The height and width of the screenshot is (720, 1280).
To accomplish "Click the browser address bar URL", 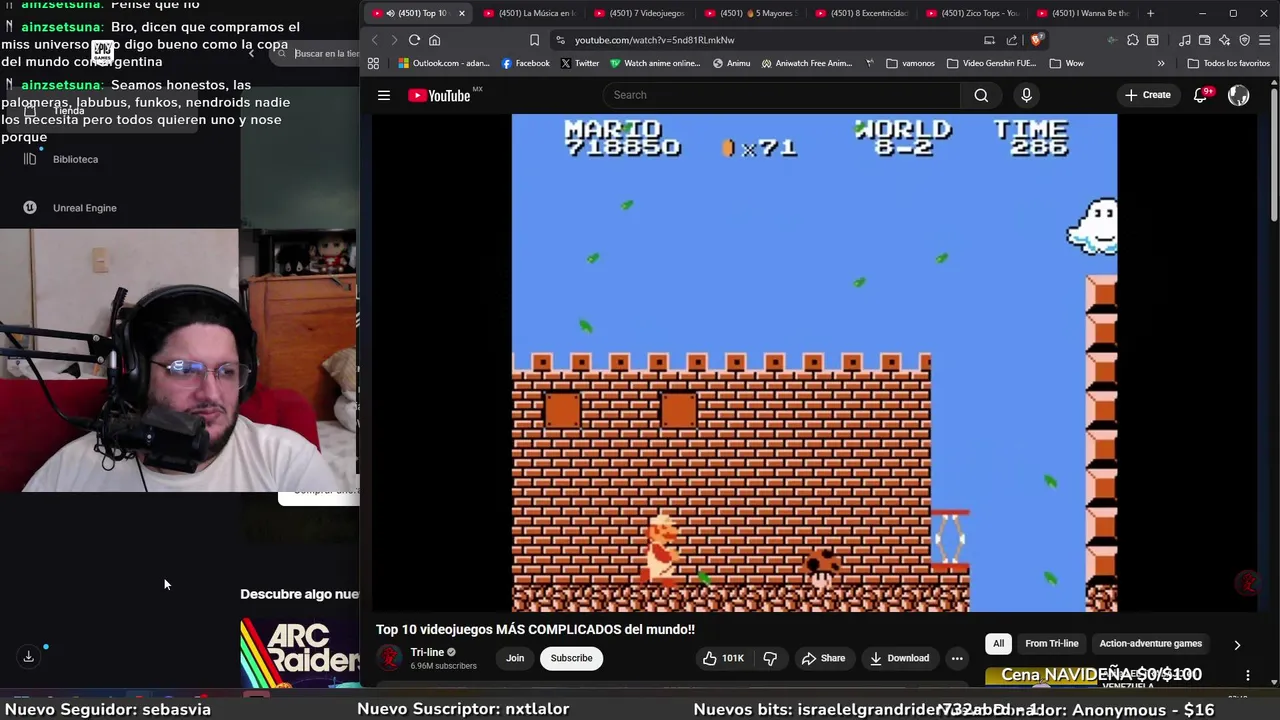I will [x=654, y=40].
